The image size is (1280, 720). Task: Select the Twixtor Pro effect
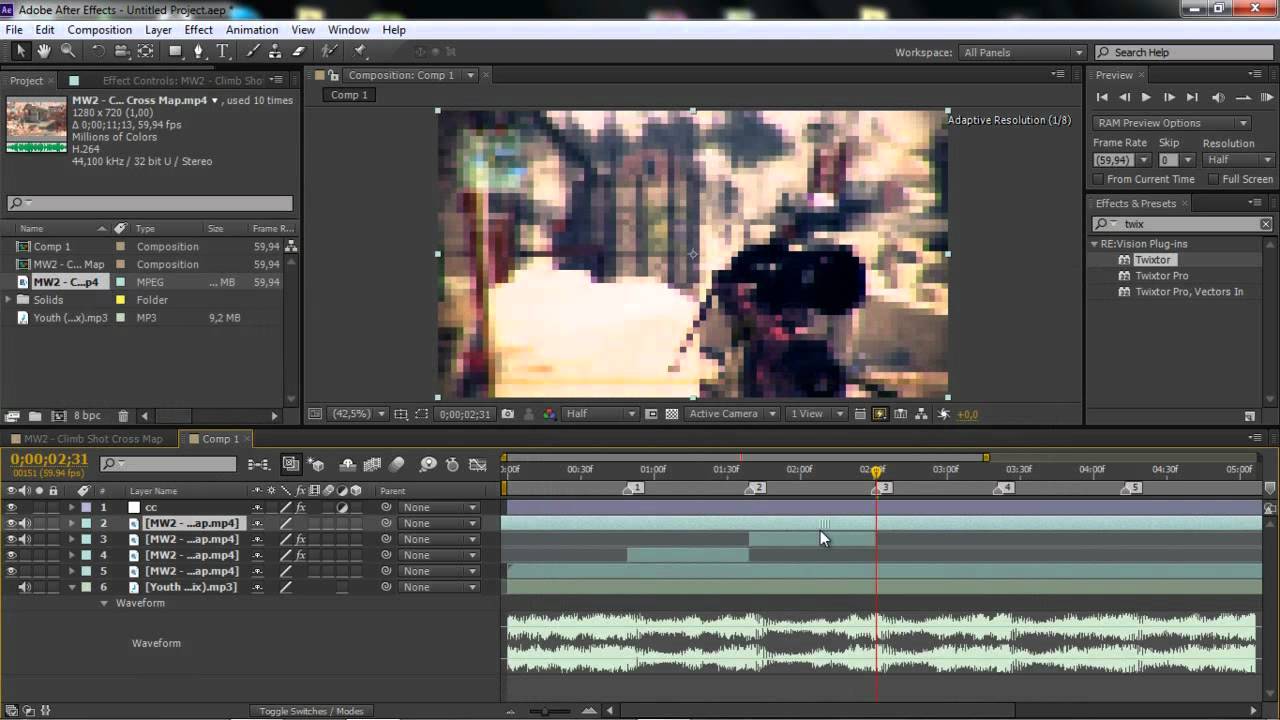(1161, 276)
